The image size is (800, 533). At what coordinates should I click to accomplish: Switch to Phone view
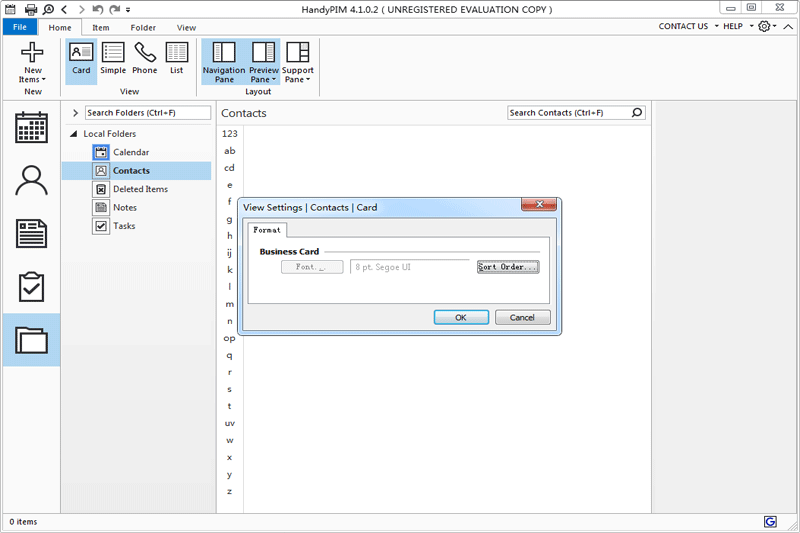(x=145, y=59)
